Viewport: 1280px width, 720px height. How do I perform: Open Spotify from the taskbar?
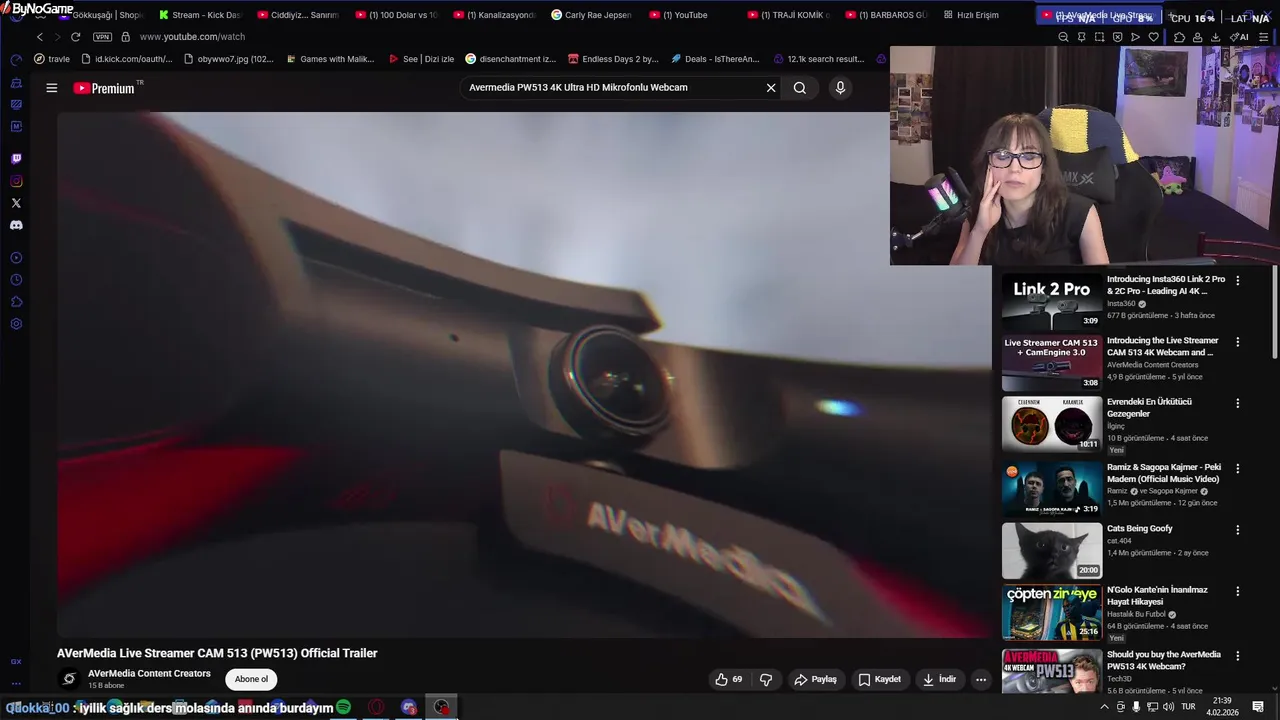click(x=343, y=707)
